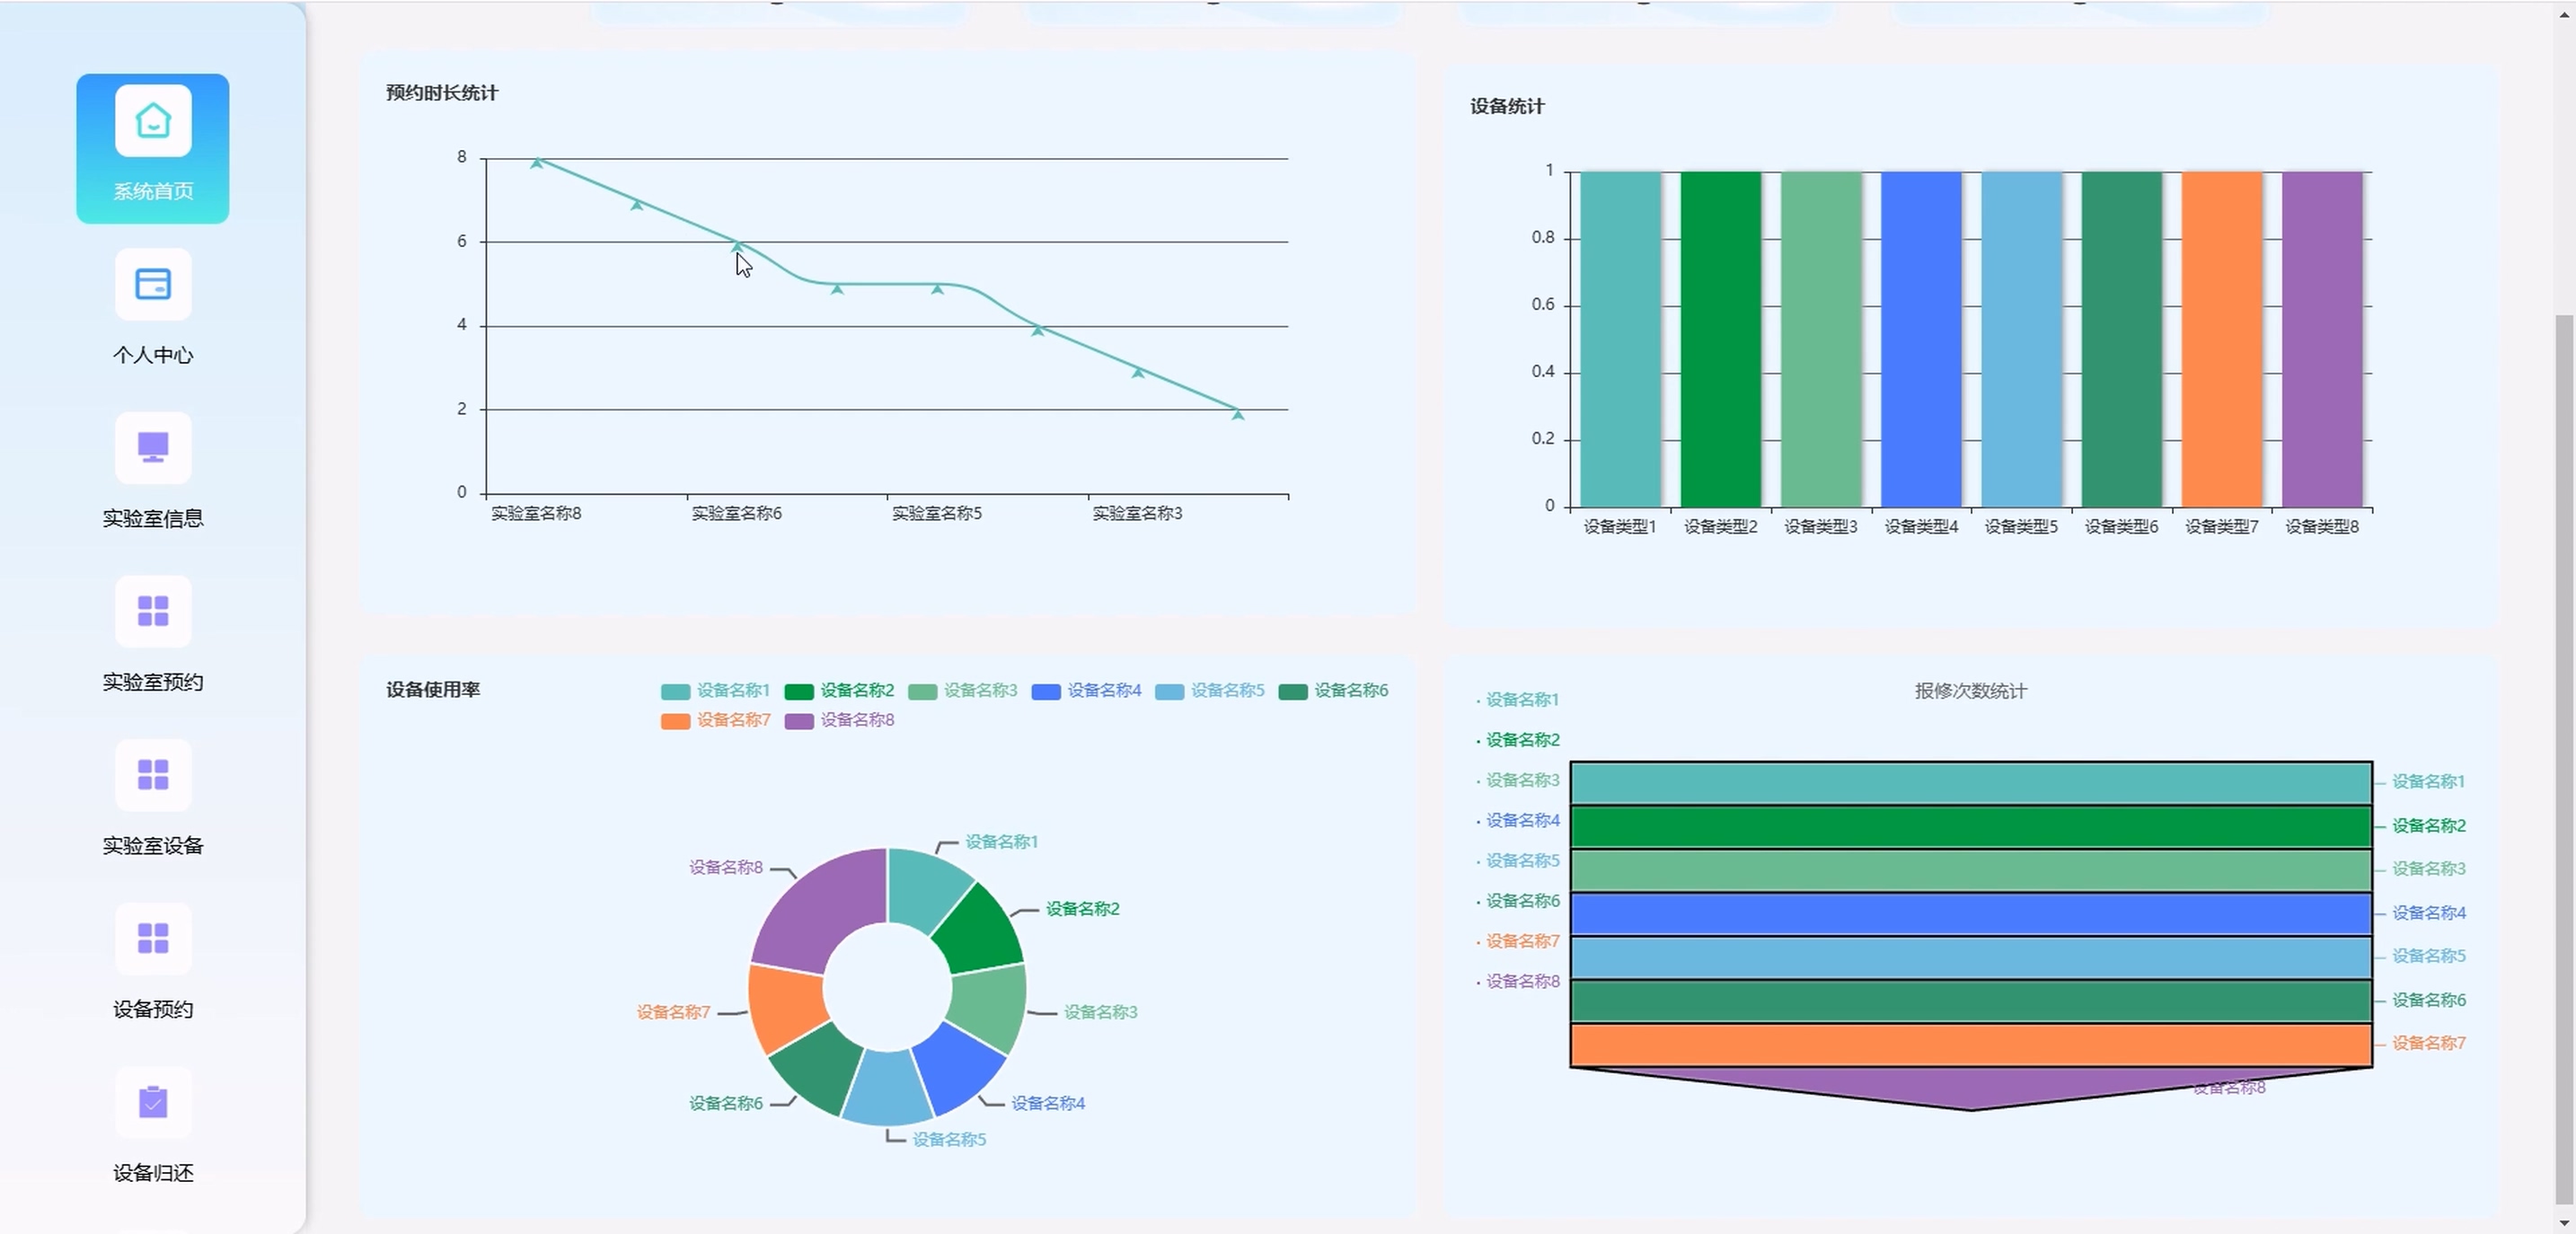Click the line point at 实验室名称8
The height and width of the screenshot is (1234, 2576).
pyautogui.click(x=537, y=162)
